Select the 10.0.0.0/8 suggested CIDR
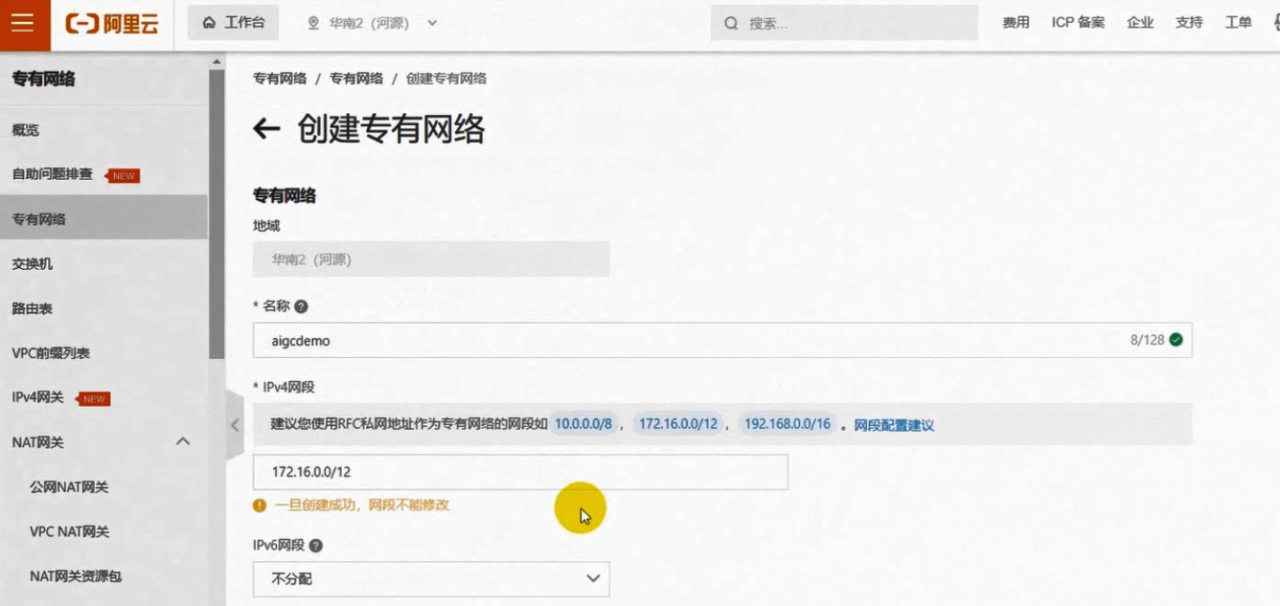 583,424
